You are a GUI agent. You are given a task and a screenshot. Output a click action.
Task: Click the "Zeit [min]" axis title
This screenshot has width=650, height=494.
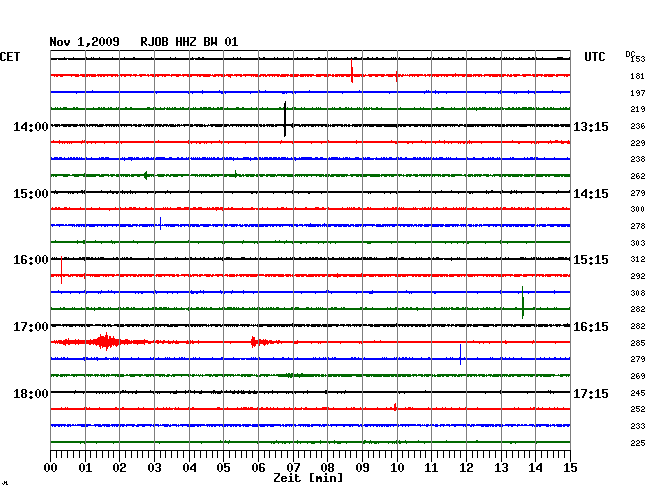pyautogui.click(x=308, y=478)
